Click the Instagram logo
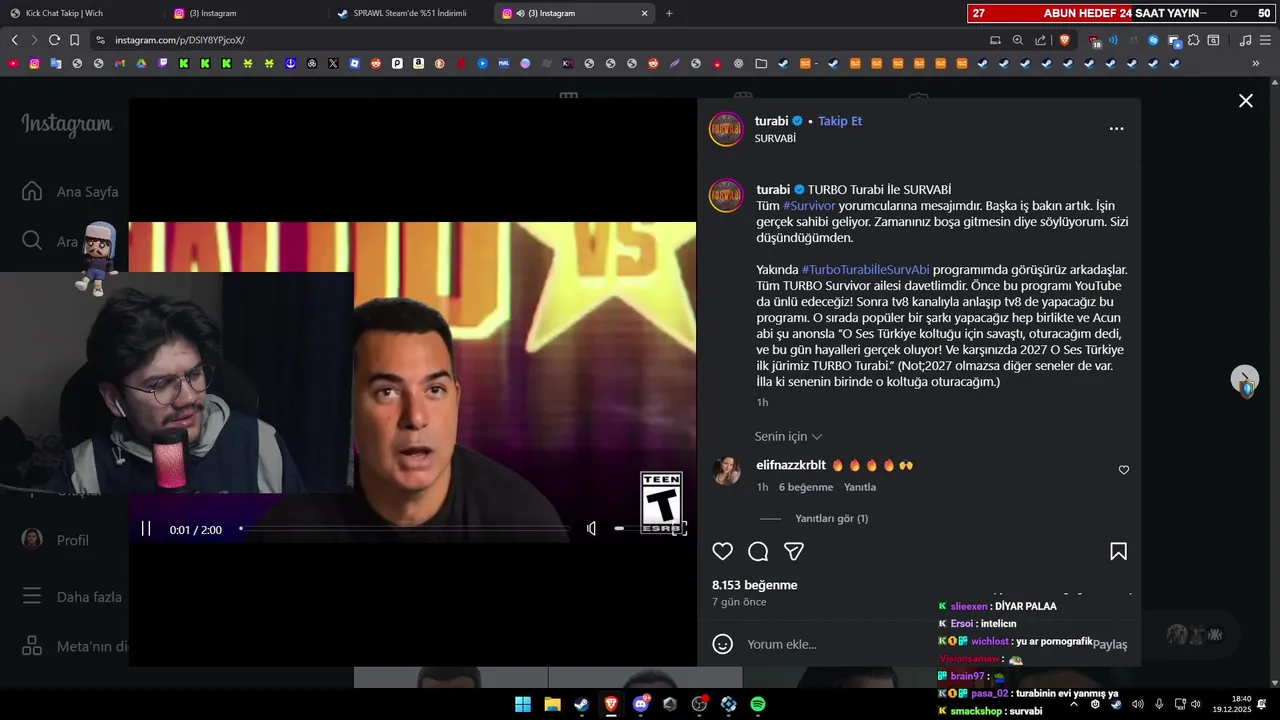Screen dimensions: 1280x720 67,125
